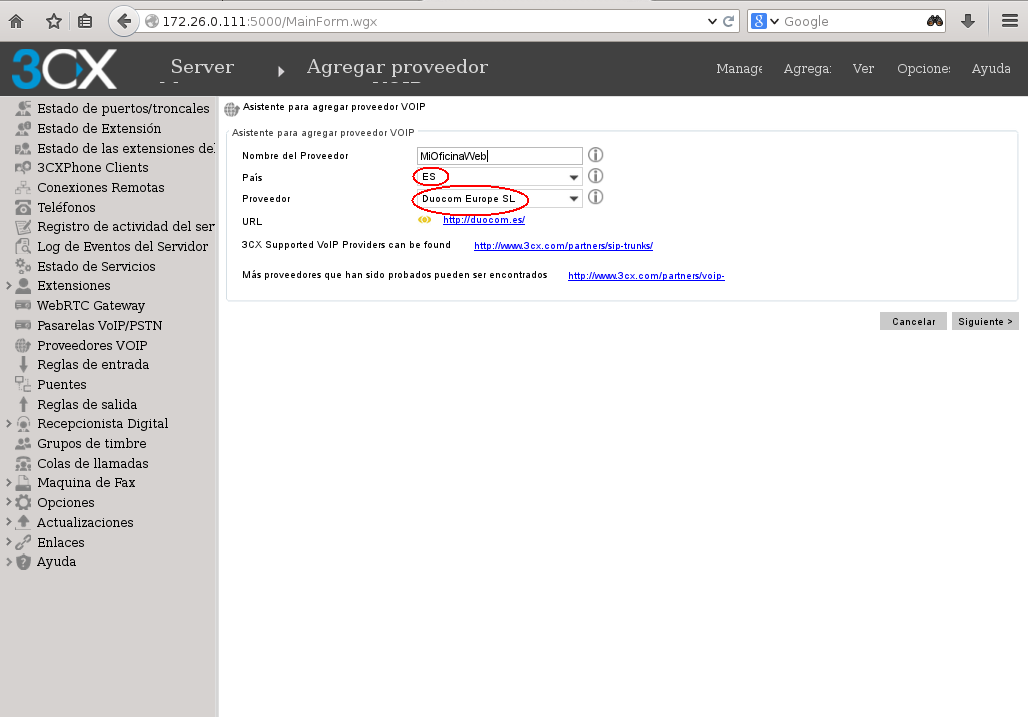The width and height of the screenshot is (1028, 717).
Task: Expand the Opciones sidebar node
Action: [8, 503]
